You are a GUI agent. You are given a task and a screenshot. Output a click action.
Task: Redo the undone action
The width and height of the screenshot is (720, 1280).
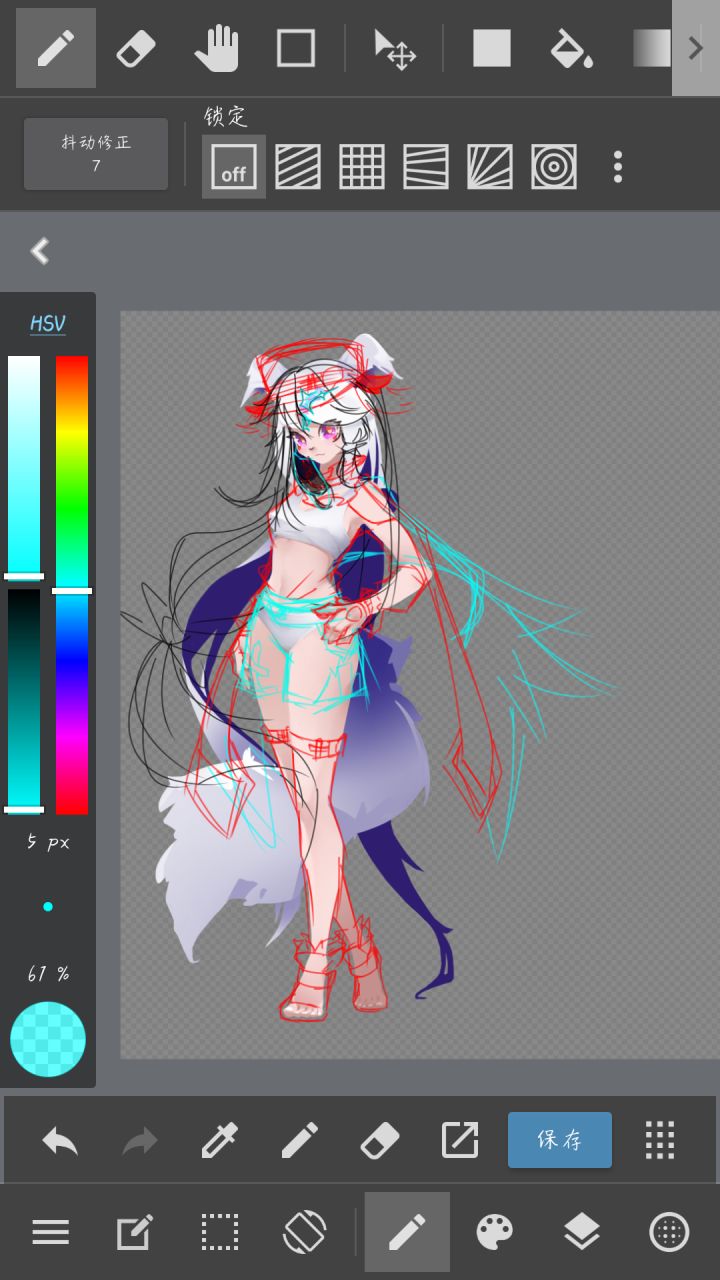click(140, 1140)
